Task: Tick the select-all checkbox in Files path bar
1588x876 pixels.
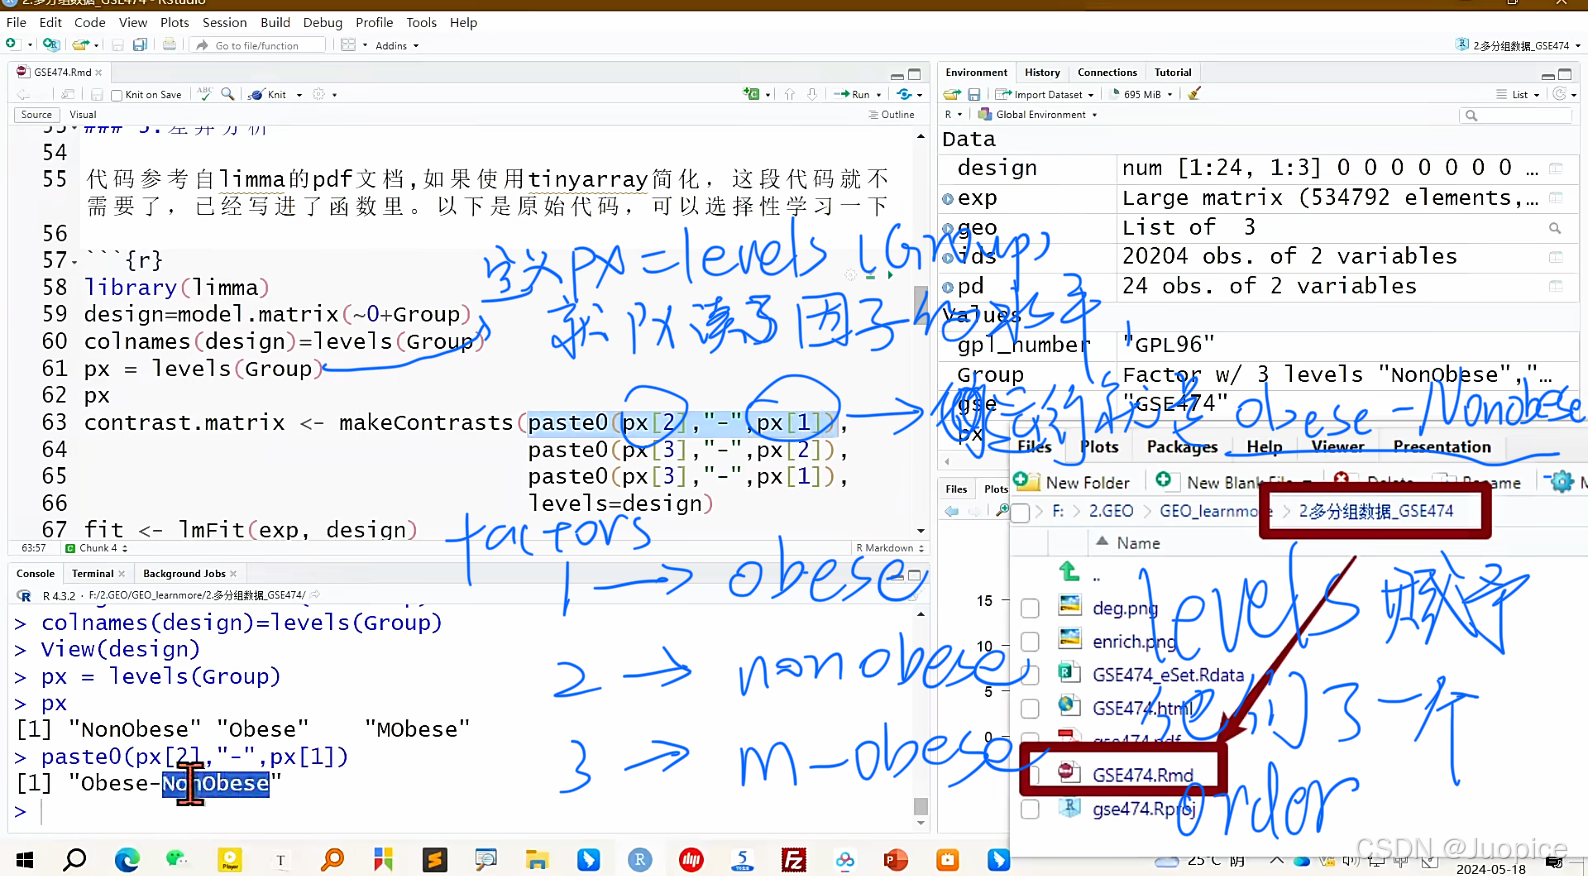Action: [1021, 512]
